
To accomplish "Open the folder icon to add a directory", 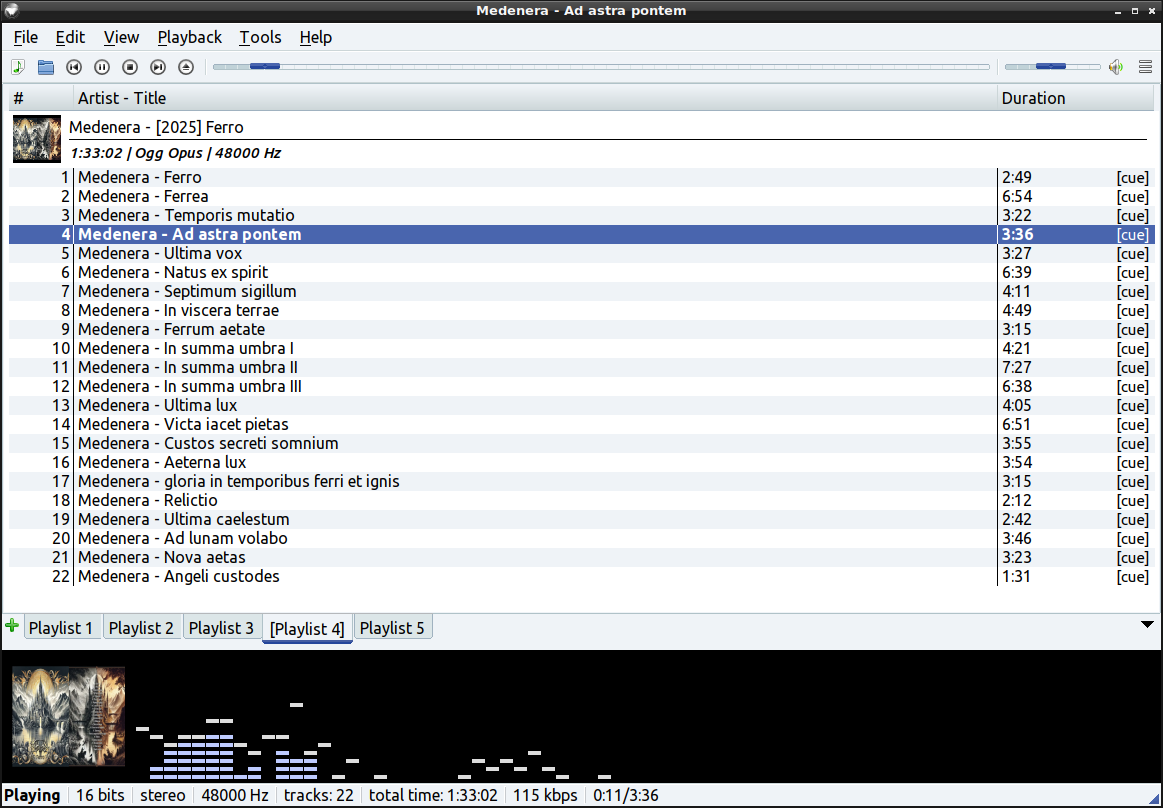I will (x=46, y=67).
